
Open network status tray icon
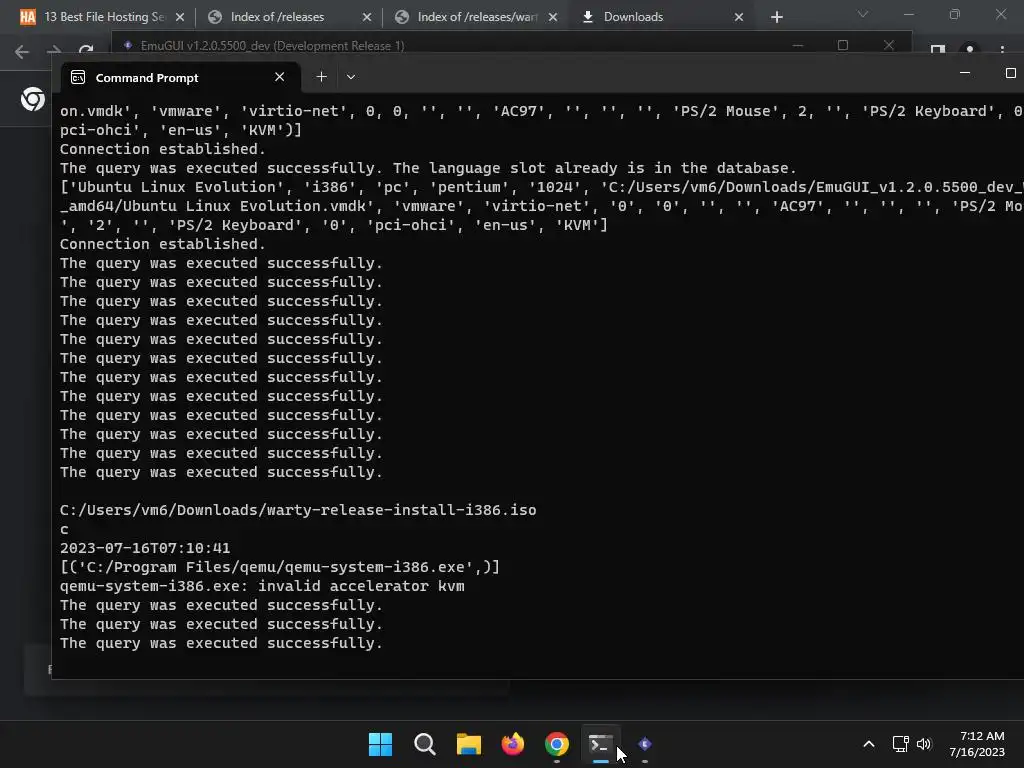pyautogui.click(x=901, y=744)
